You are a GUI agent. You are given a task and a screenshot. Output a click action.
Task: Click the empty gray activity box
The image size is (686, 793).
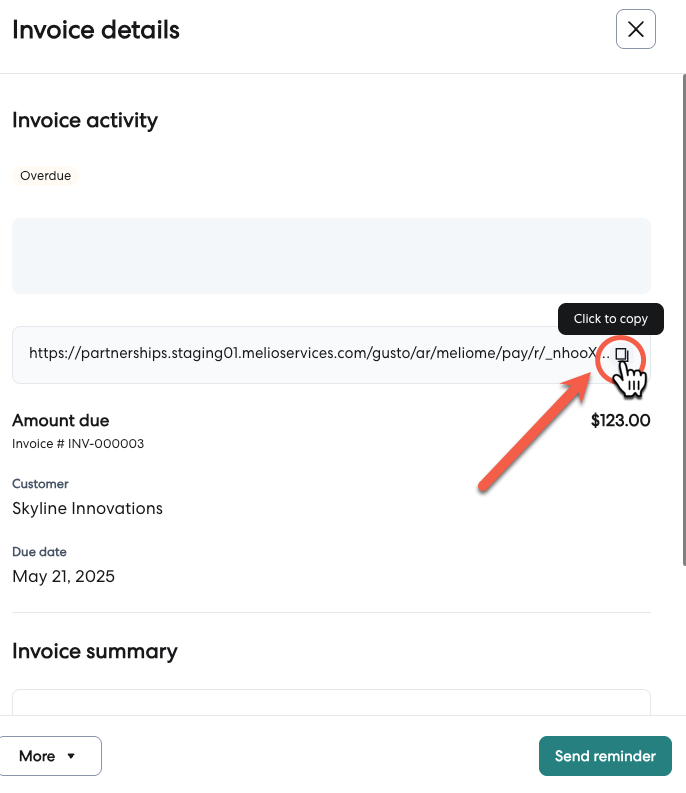[331, 256]
